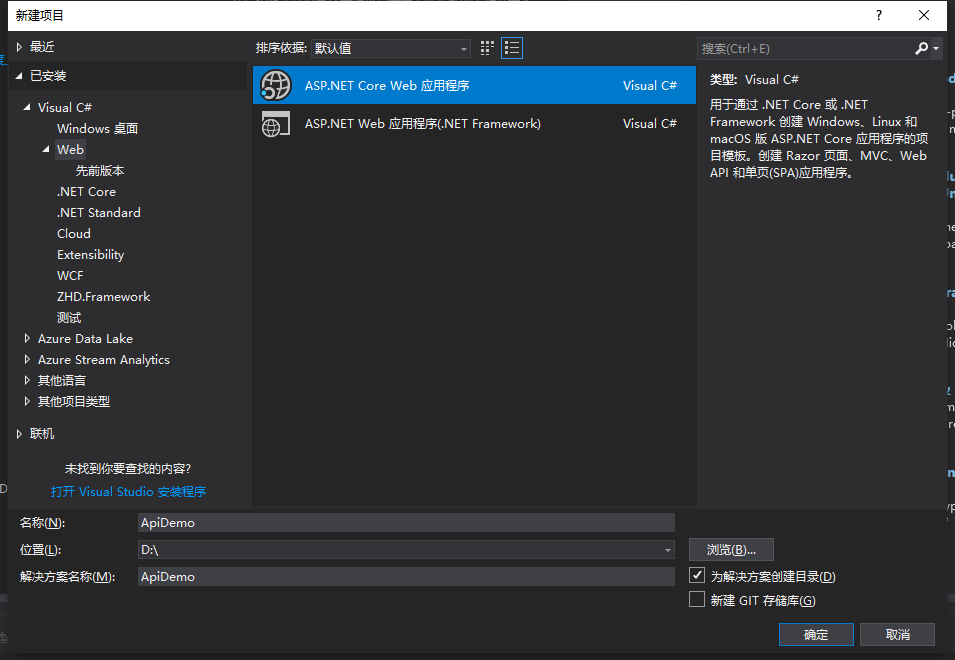Expand the Azure Data Lake node

27,338
